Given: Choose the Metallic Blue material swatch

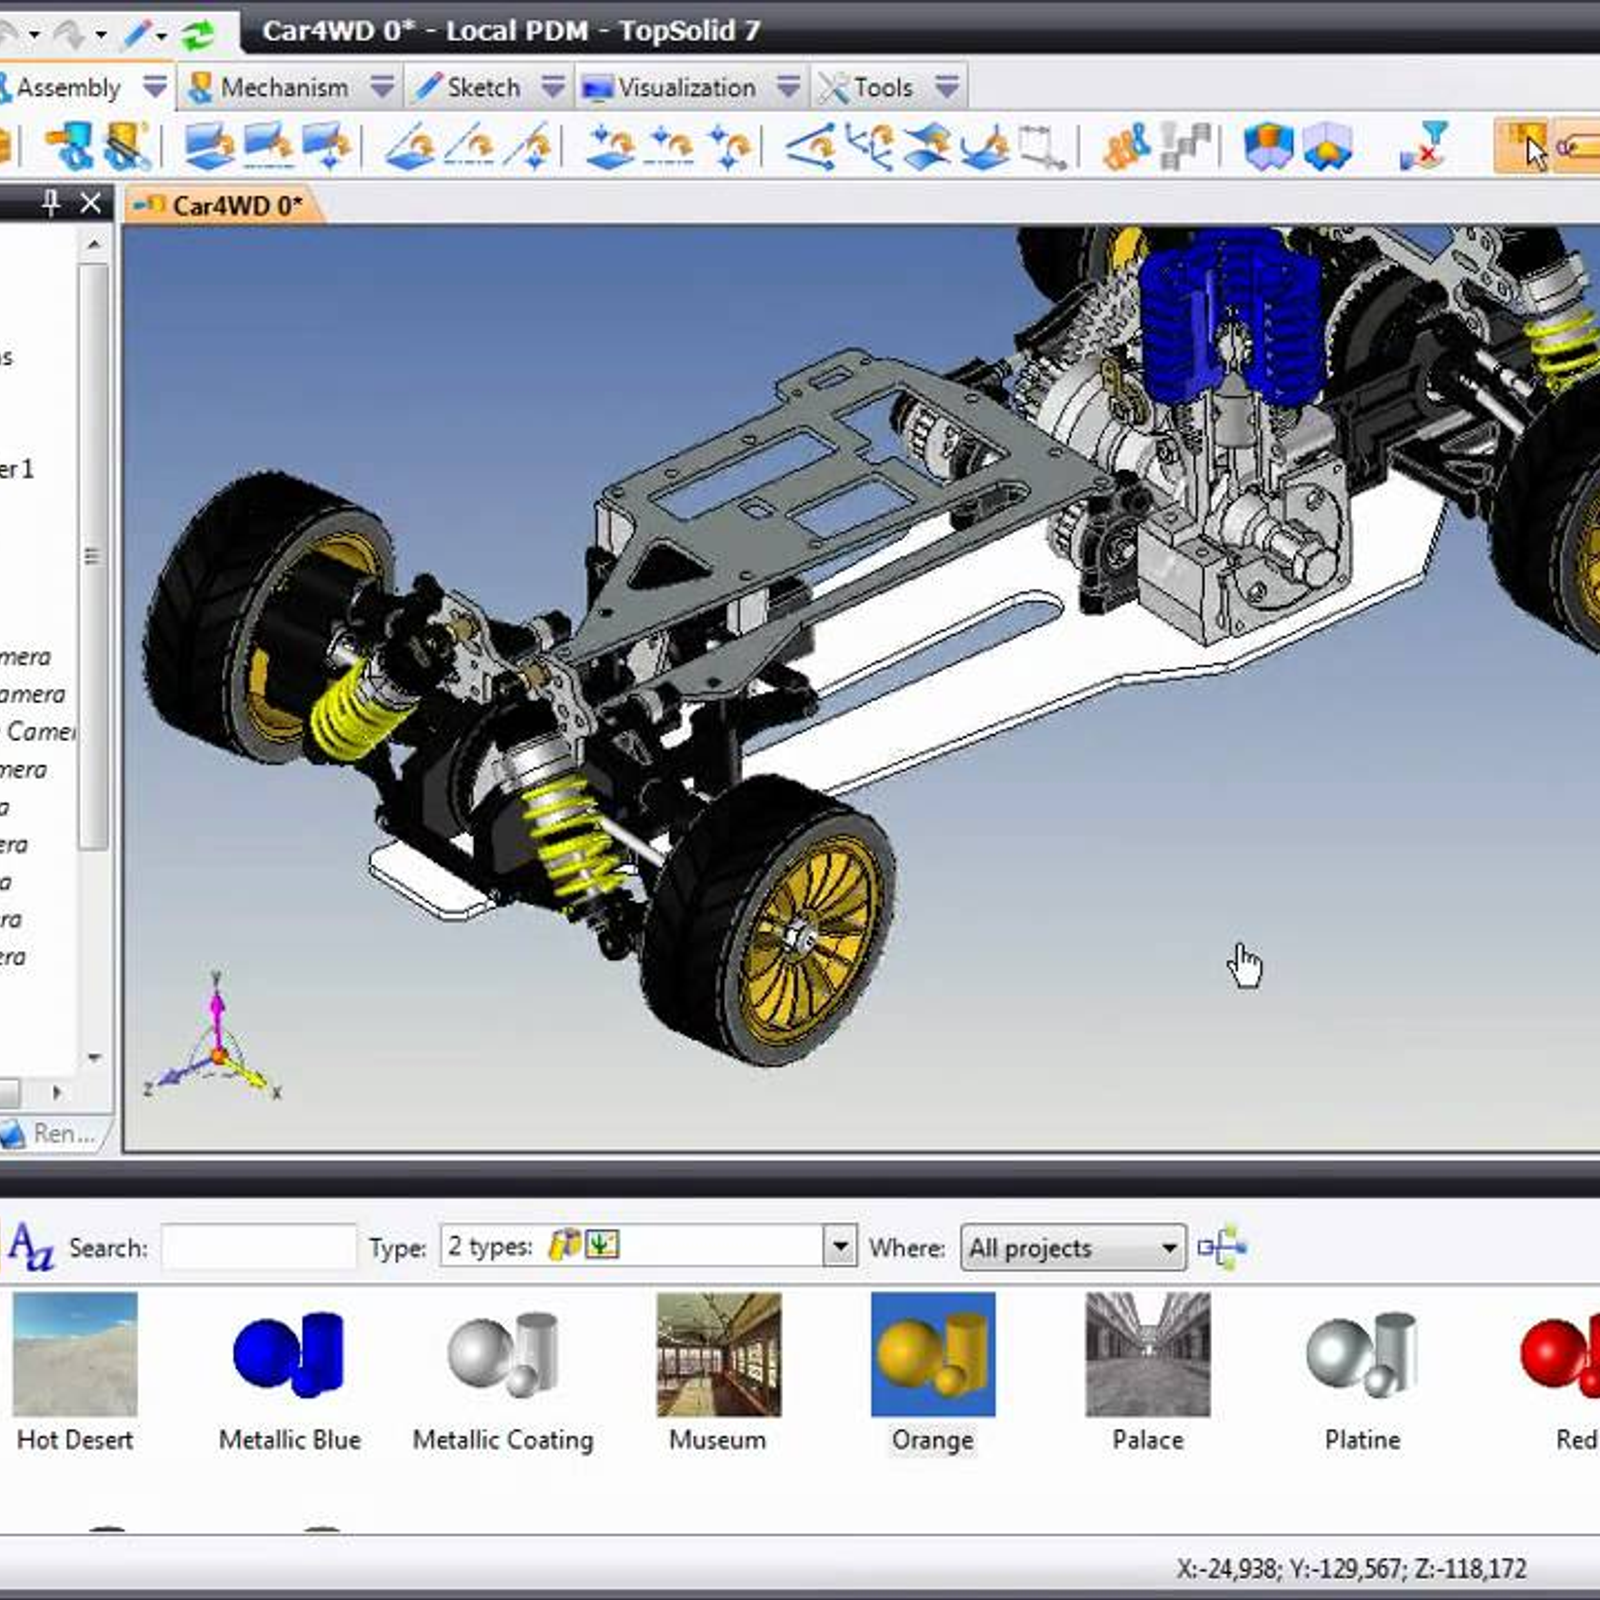Looking at the screenshot, I should point(290,1360).
